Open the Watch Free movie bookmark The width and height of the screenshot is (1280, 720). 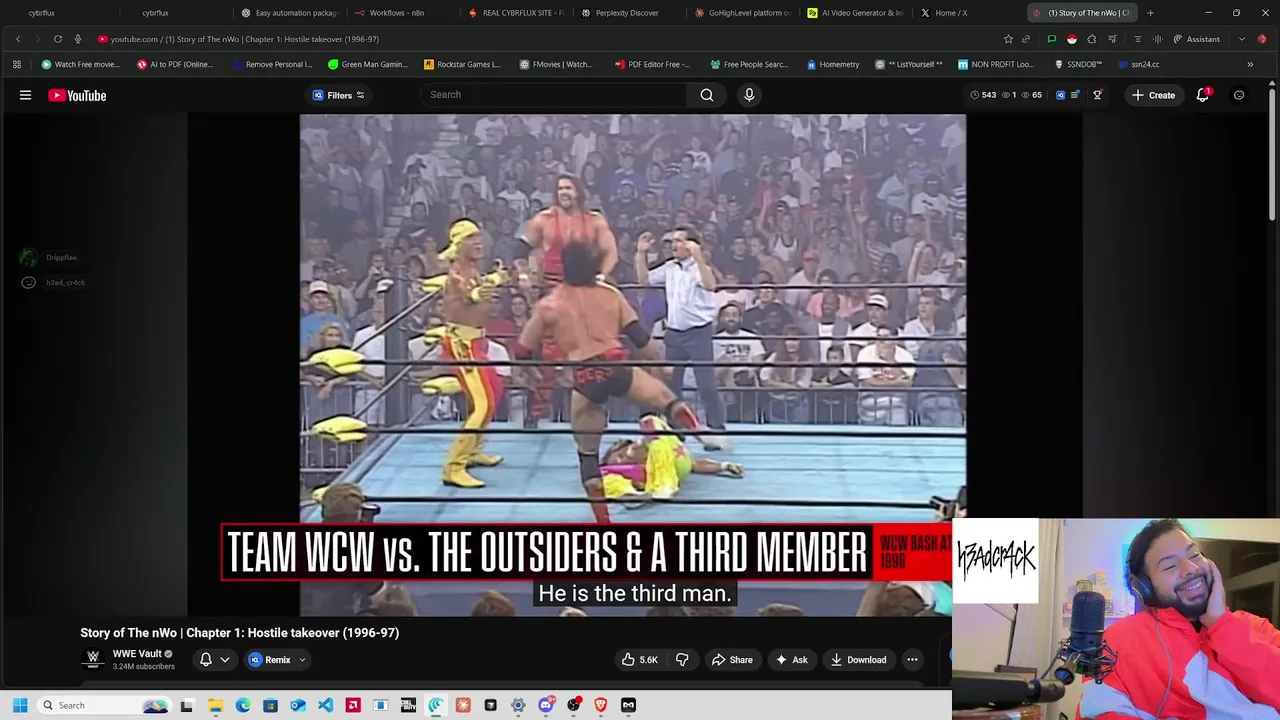pyautogui.click(x=80, y=64)
